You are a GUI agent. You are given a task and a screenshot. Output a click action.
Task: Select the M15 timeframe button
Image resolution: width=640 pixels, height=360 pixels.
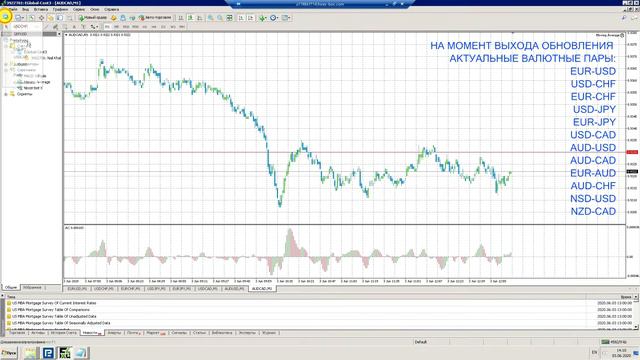[126, 27]
